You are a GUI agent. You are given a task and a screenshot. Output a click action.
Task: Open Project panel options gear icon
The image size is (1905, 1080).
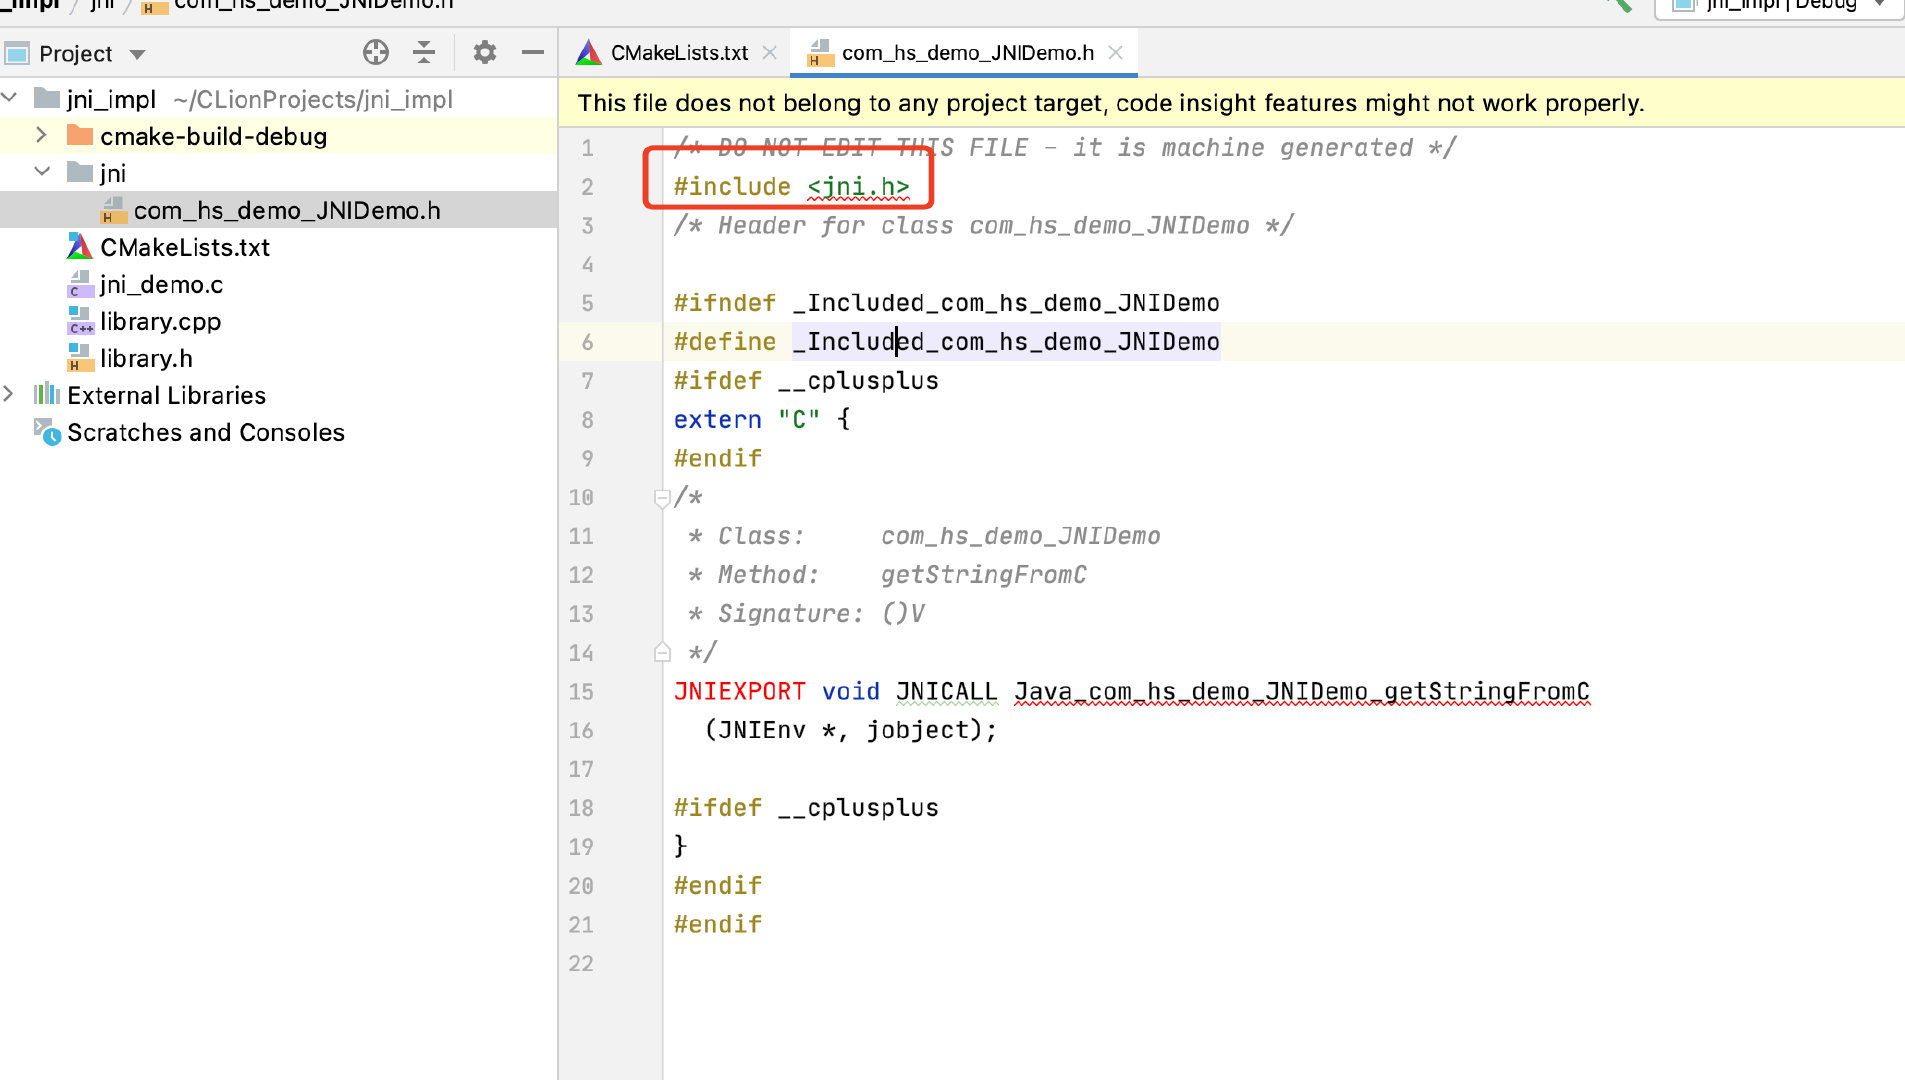pos(485,52)
